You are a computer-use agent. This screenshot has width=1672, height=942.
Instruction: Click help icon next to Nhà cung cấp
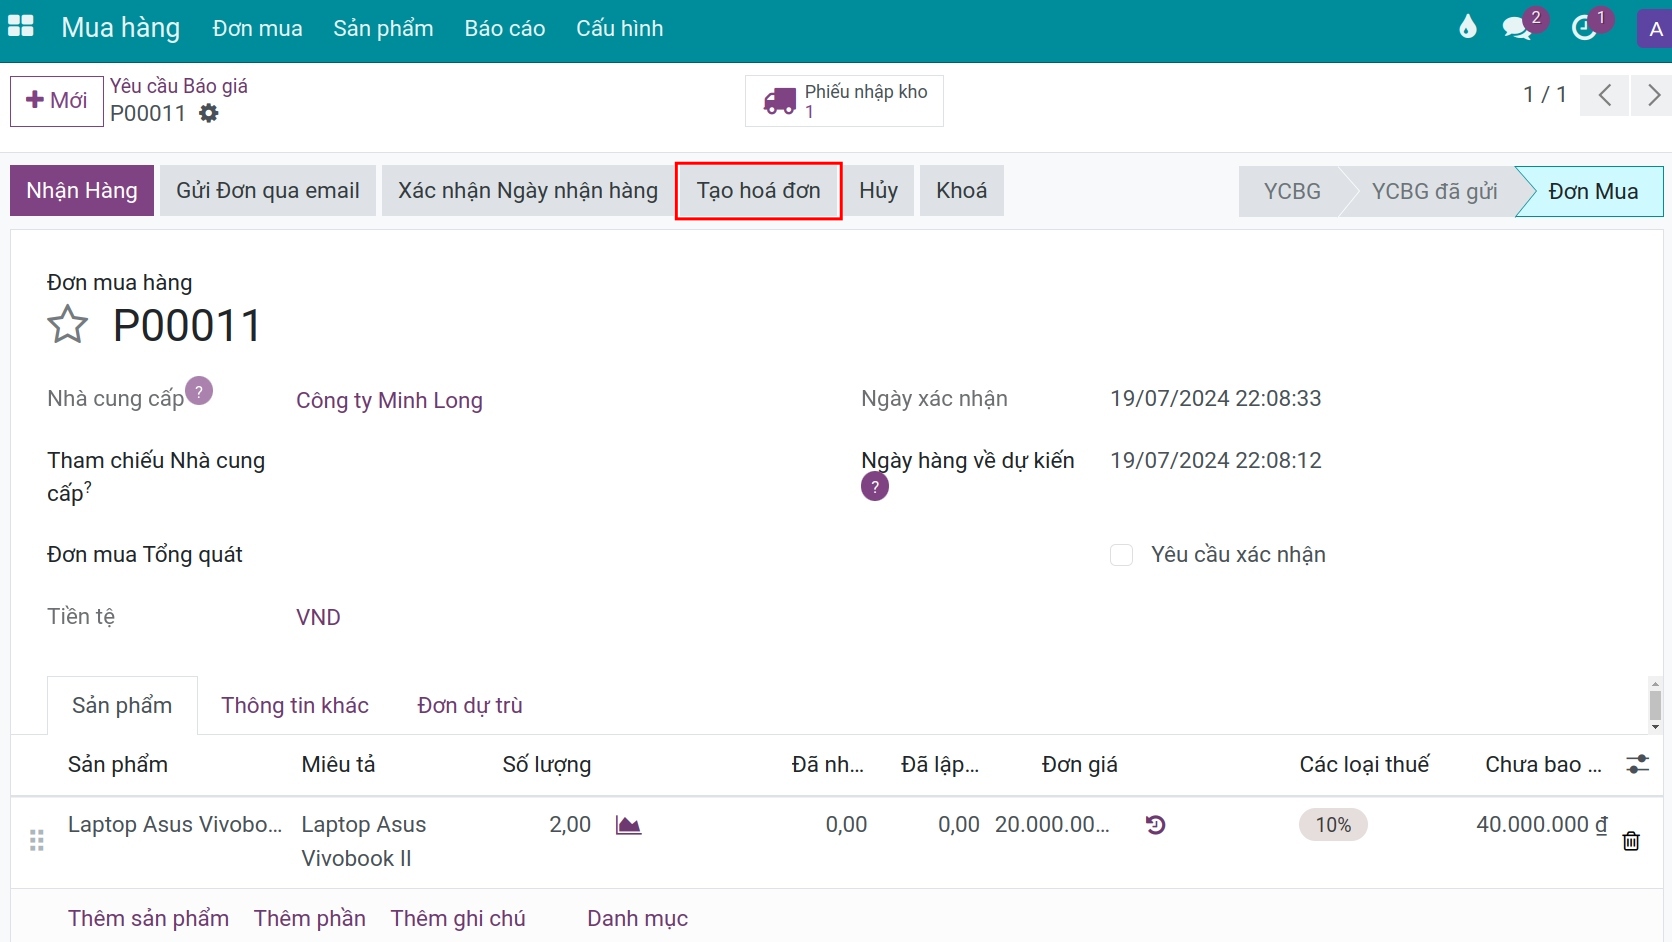click(199, 390)
